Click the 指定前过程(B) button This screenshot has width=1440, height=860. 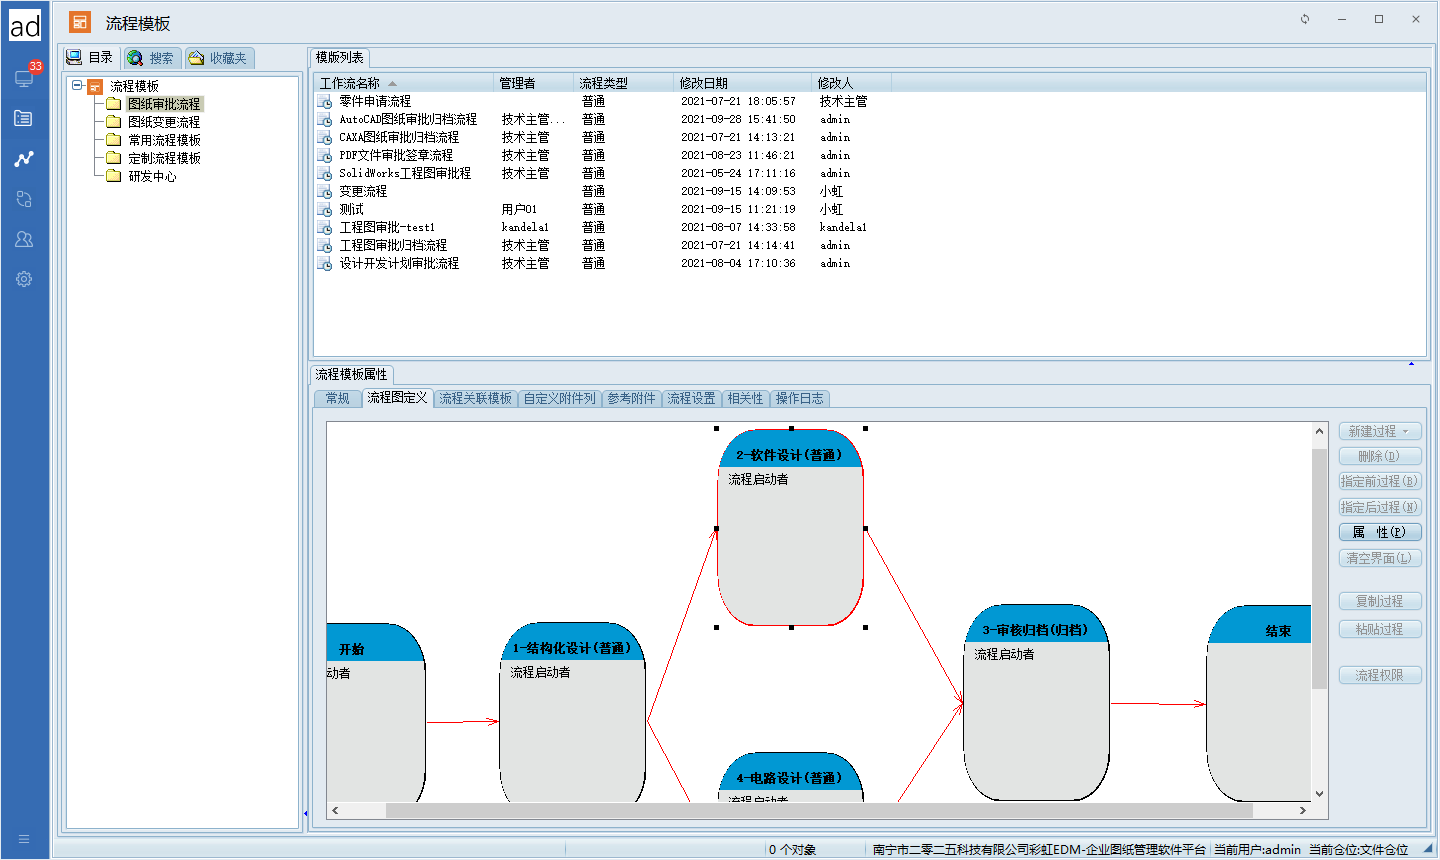(x=1380, y=481)
